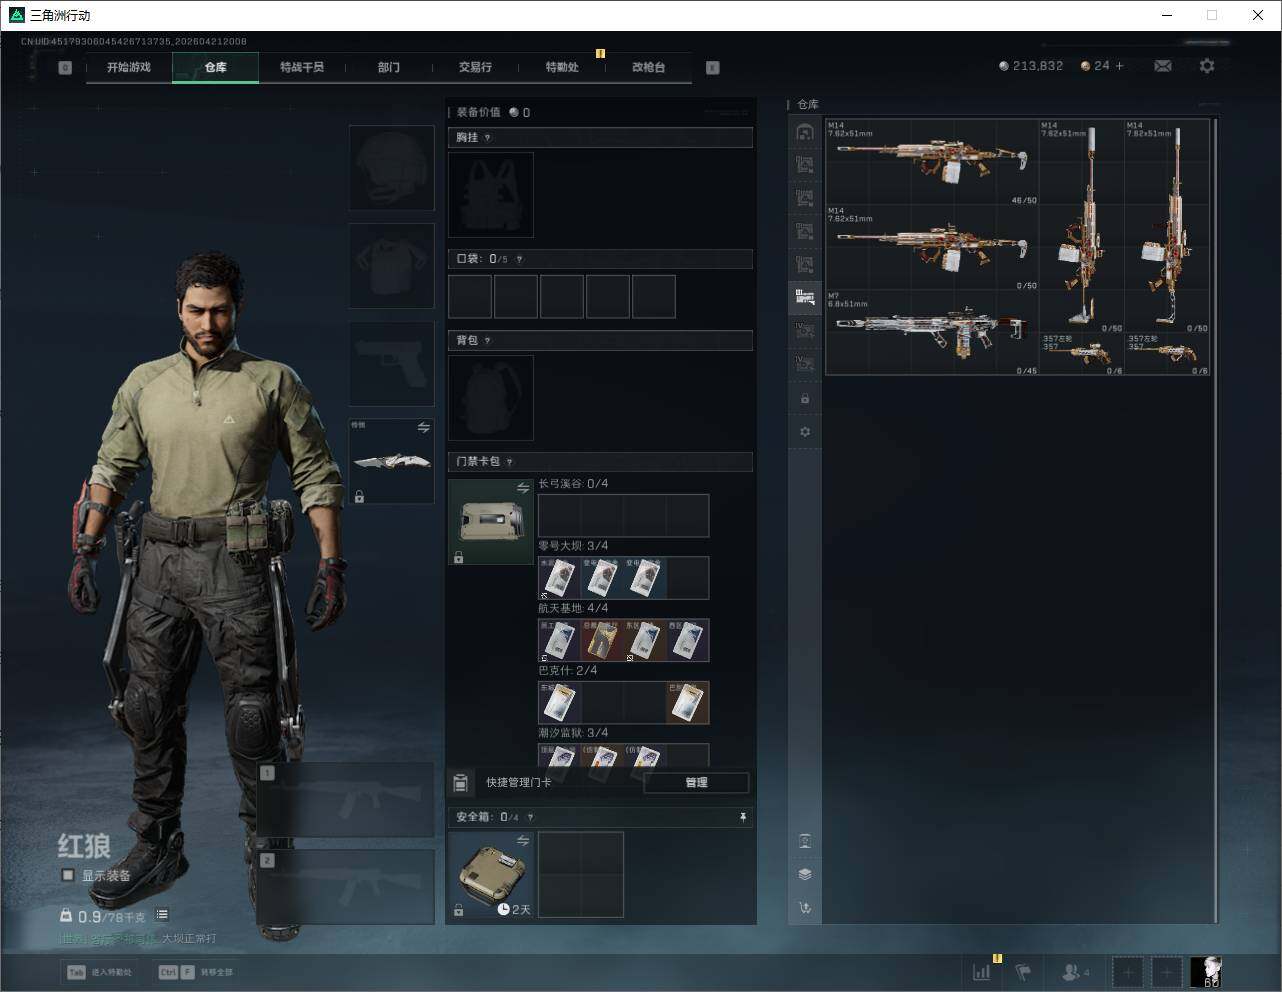Pin the 安全箱 section
Viewport: 1282px width, 992px height.
pos(742,818)
